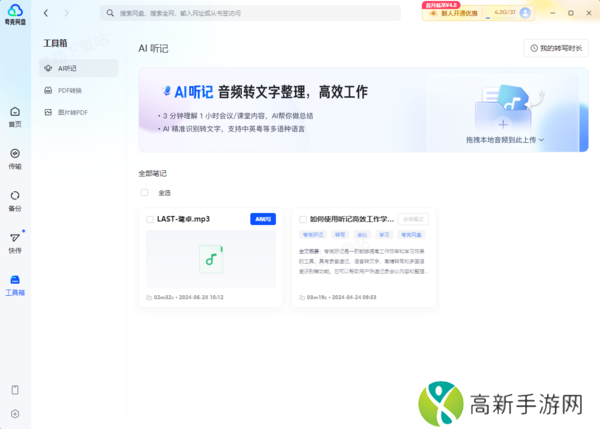Maximize the Quark window
This screenshot has width=600, height=429.
571,13
